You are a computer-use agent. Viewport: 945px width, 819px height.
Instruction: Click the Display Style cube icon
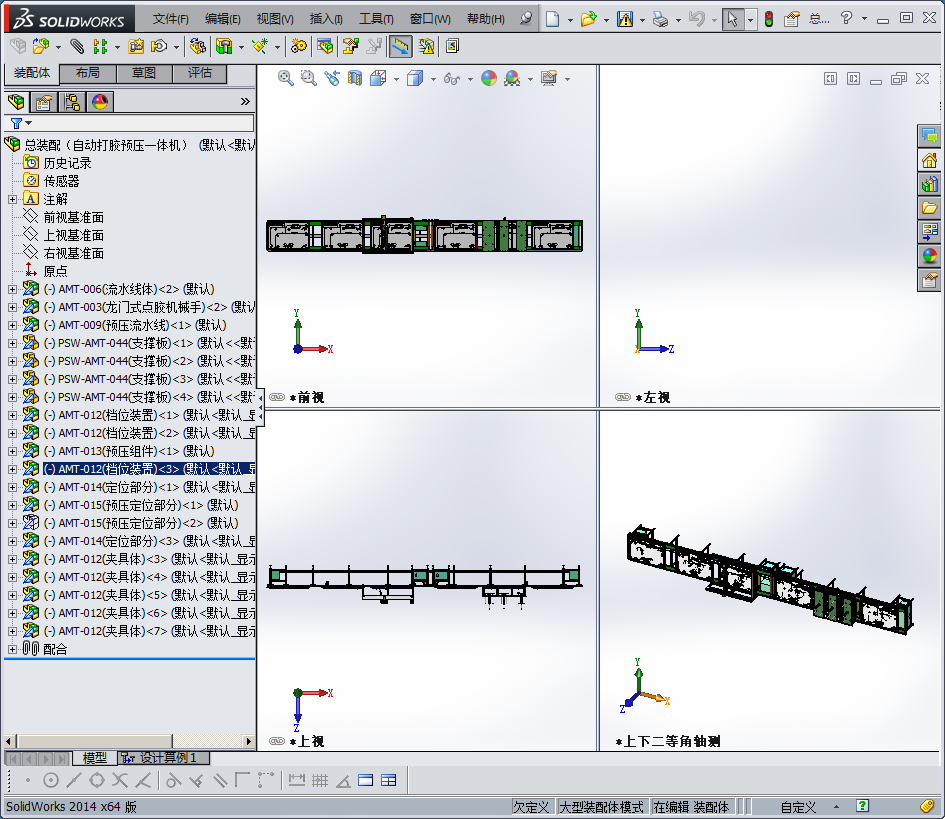[415, 78]
